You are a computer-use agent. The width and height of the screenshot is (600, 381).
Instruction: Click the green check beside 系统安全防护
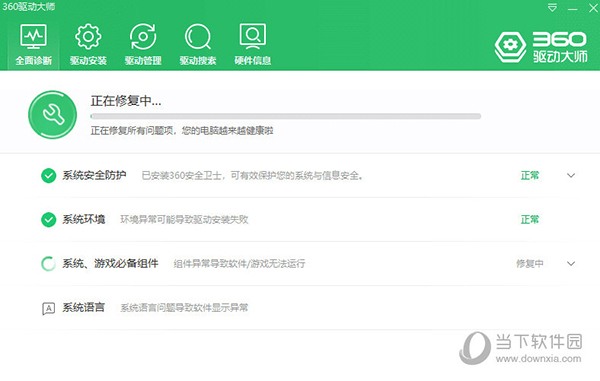coord(49,176)
